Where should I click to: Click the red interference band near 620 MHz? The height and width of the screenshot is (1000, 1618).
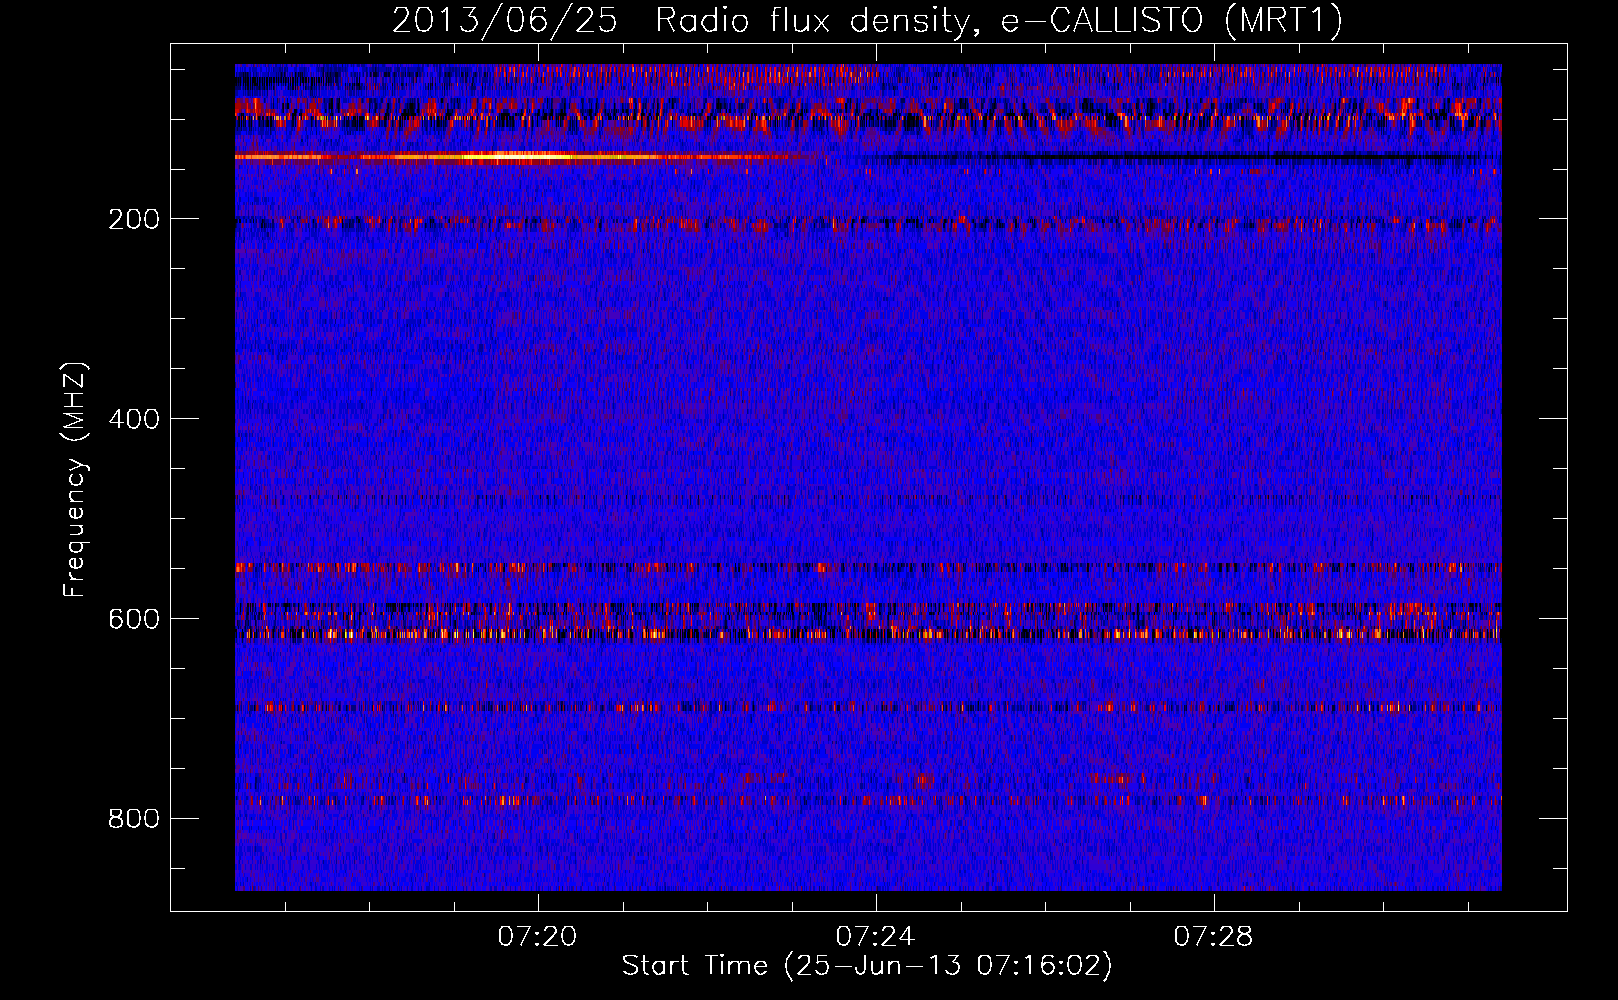pyautogui.click(x=868, y=633)
